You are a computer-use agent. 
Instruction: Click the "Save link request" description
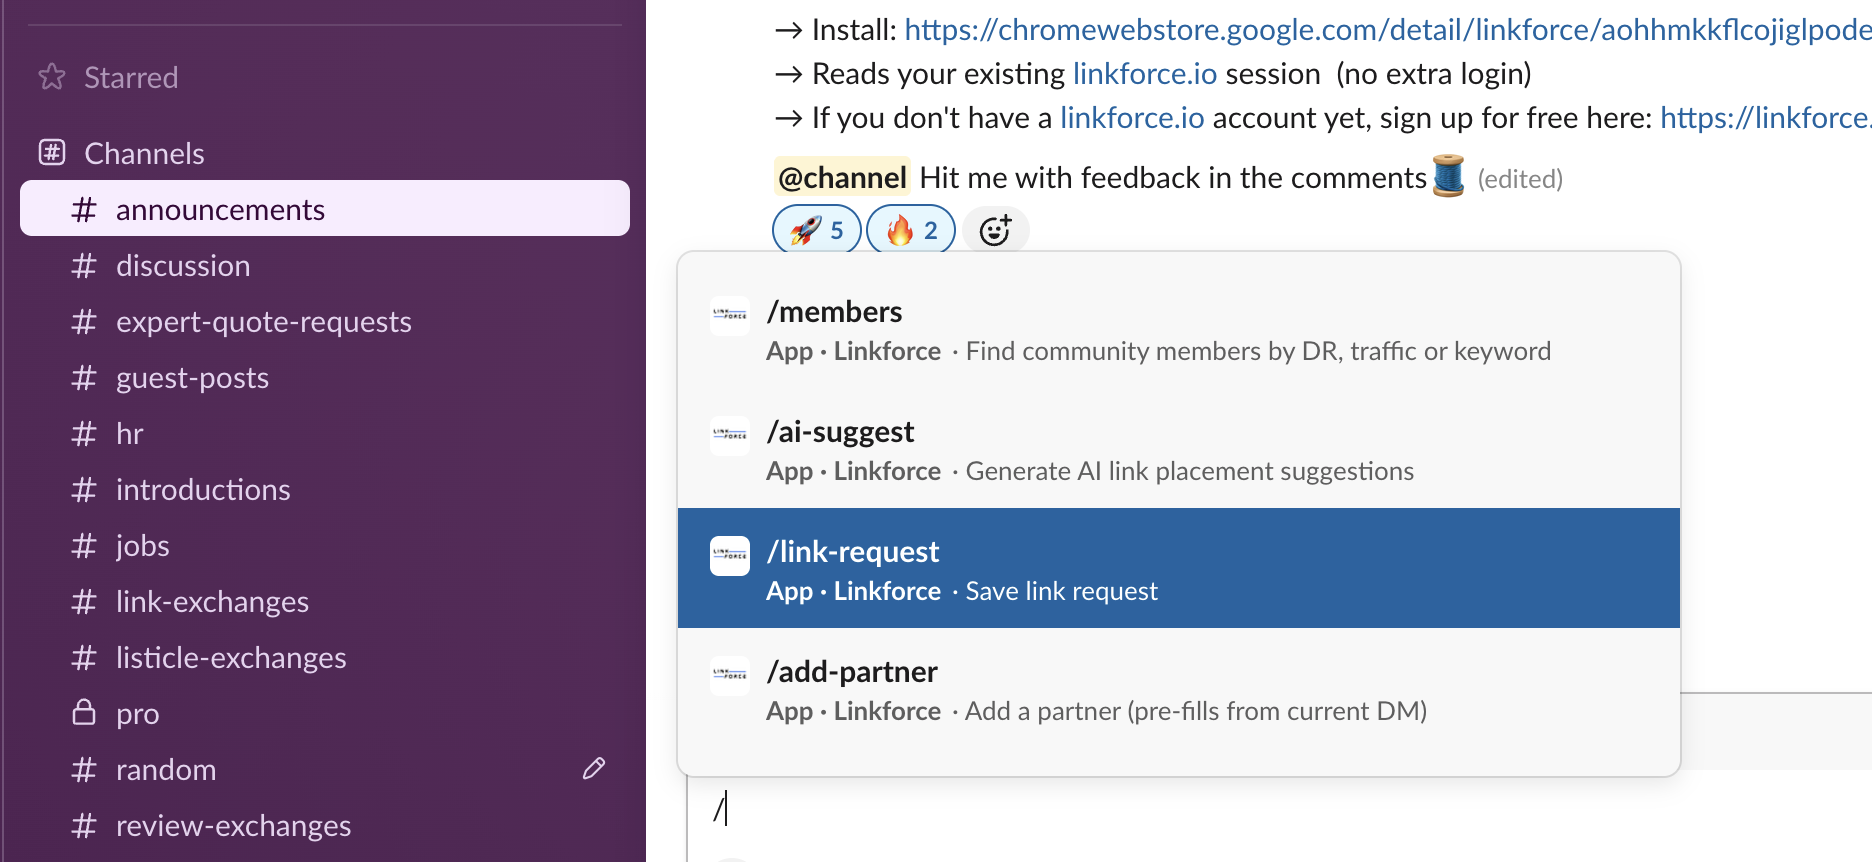coord(1062,591)
